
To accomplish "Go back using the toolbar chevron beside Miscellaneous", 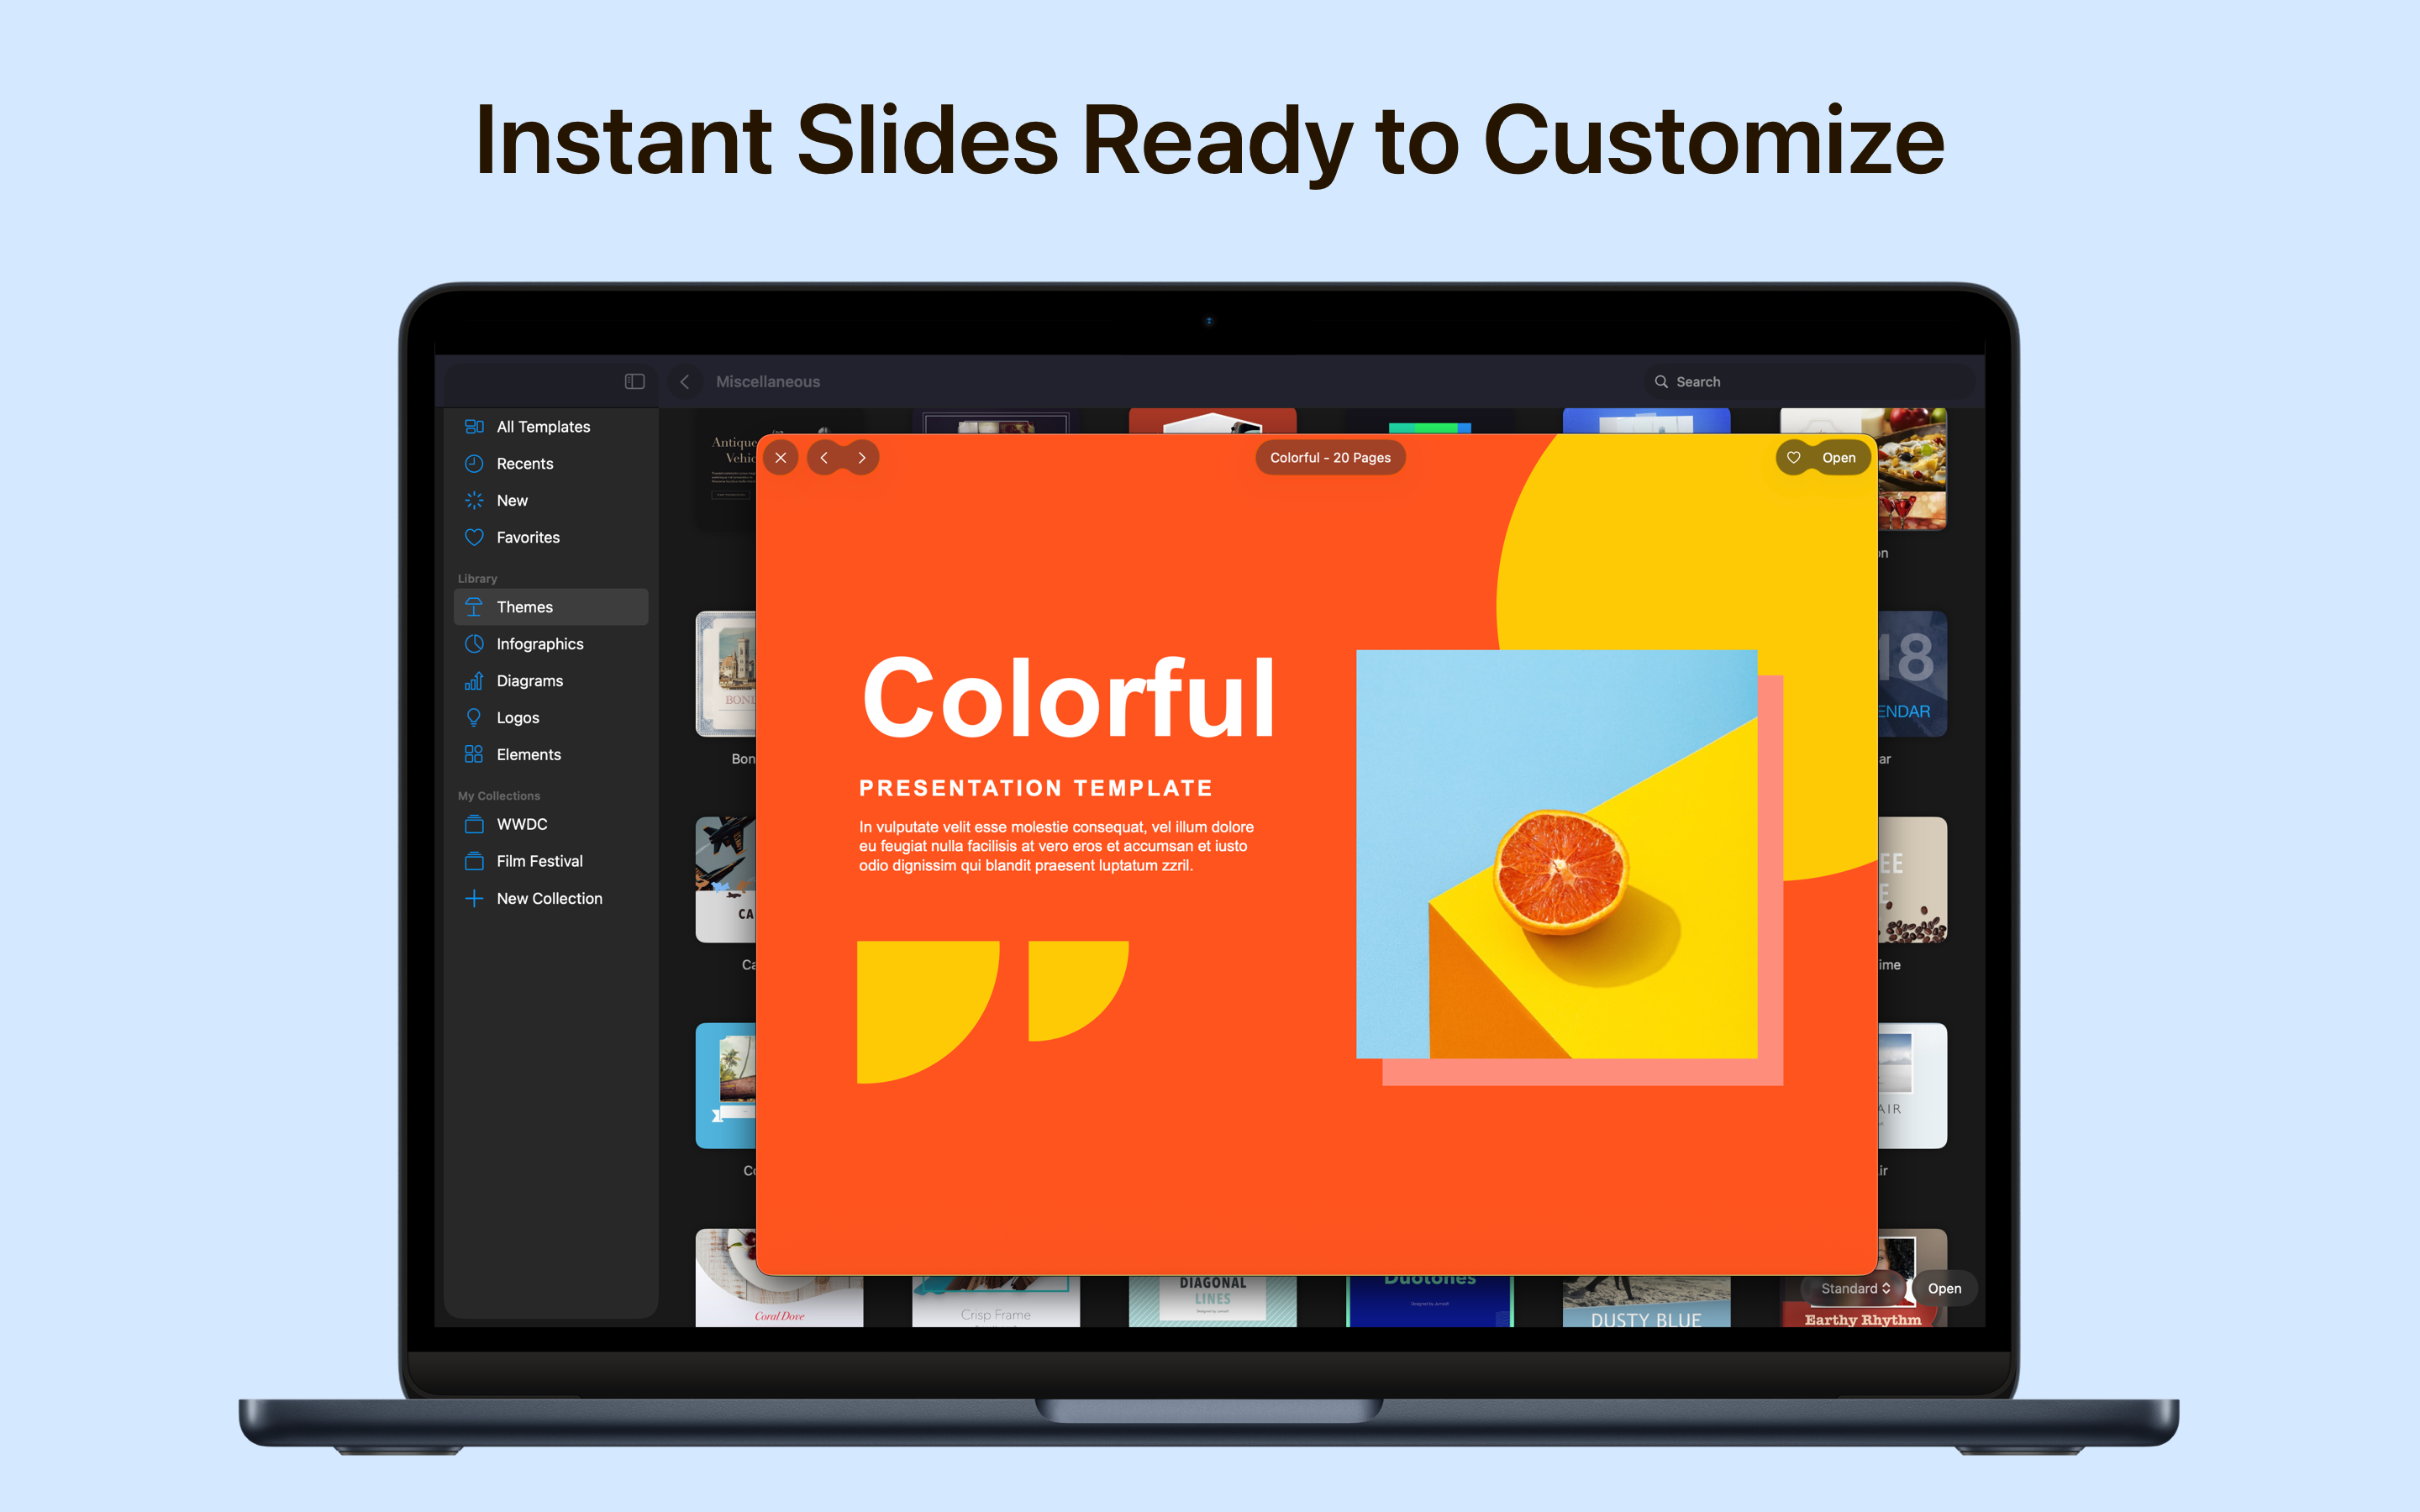I will tap(684, 381).
